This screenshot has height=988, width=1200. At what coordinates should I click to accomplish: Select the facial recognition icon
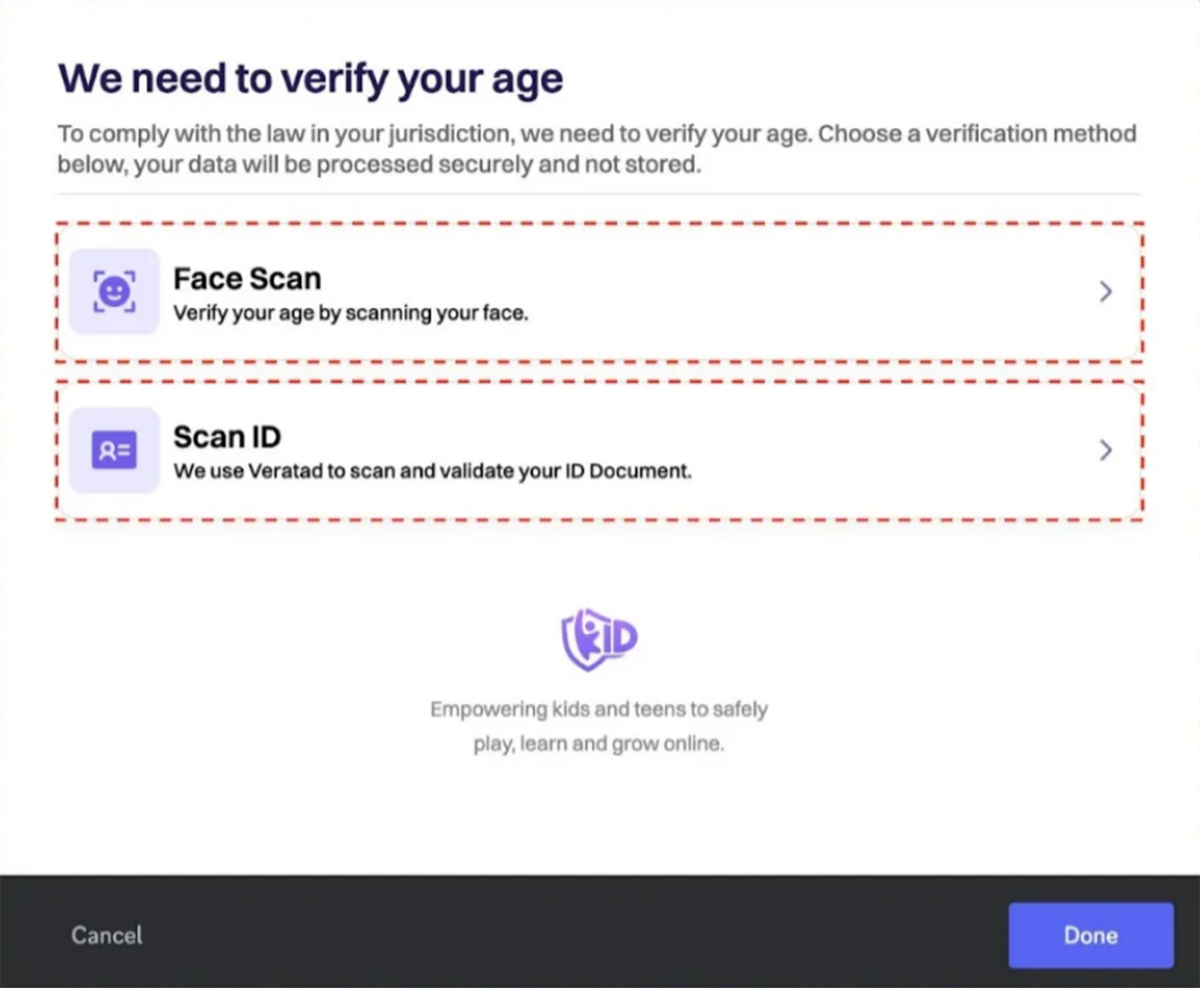114,291
